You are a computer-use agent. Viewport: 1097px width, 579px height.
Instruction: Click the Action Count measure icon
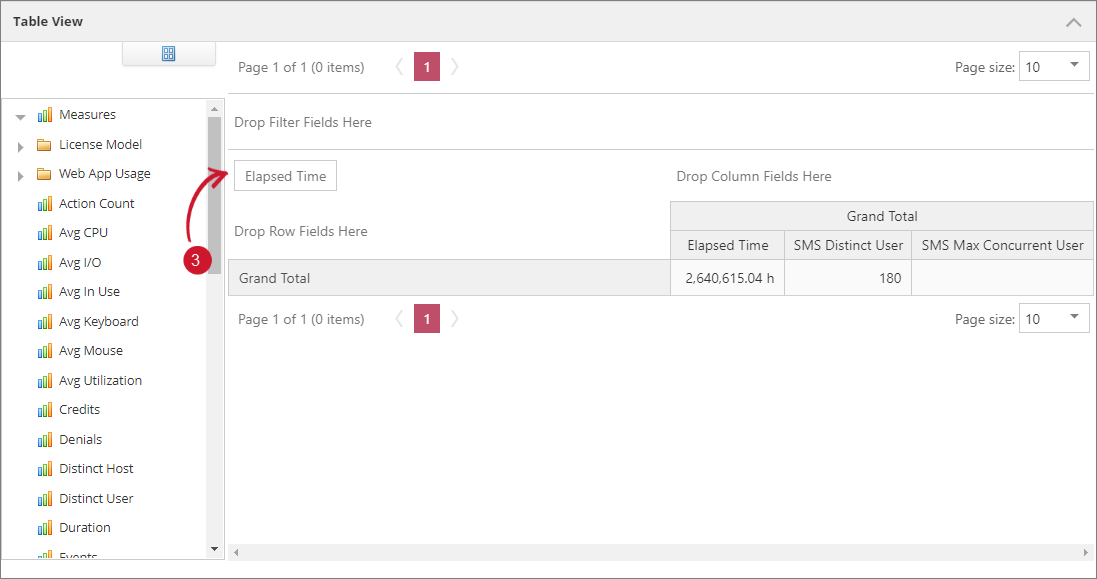(44, 204)
